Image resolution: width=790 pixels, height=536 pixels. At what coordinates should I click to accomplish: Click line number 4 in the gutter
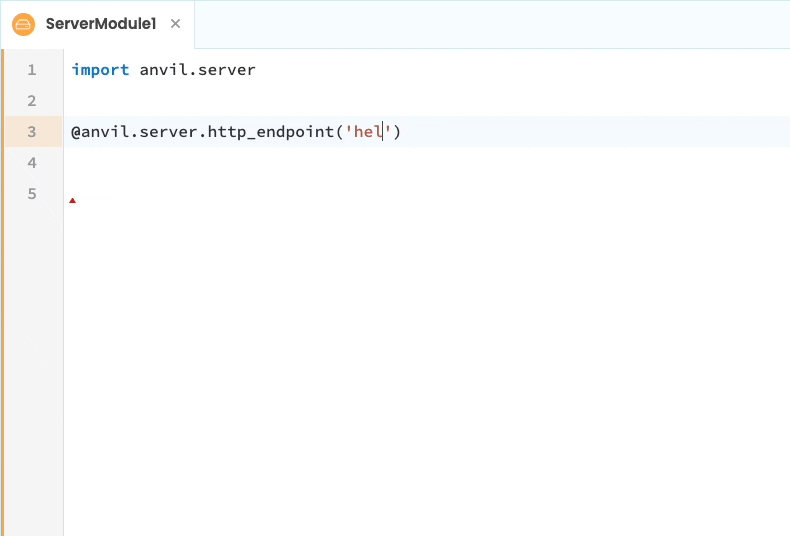pyautogui.click(x=32, y=163)
